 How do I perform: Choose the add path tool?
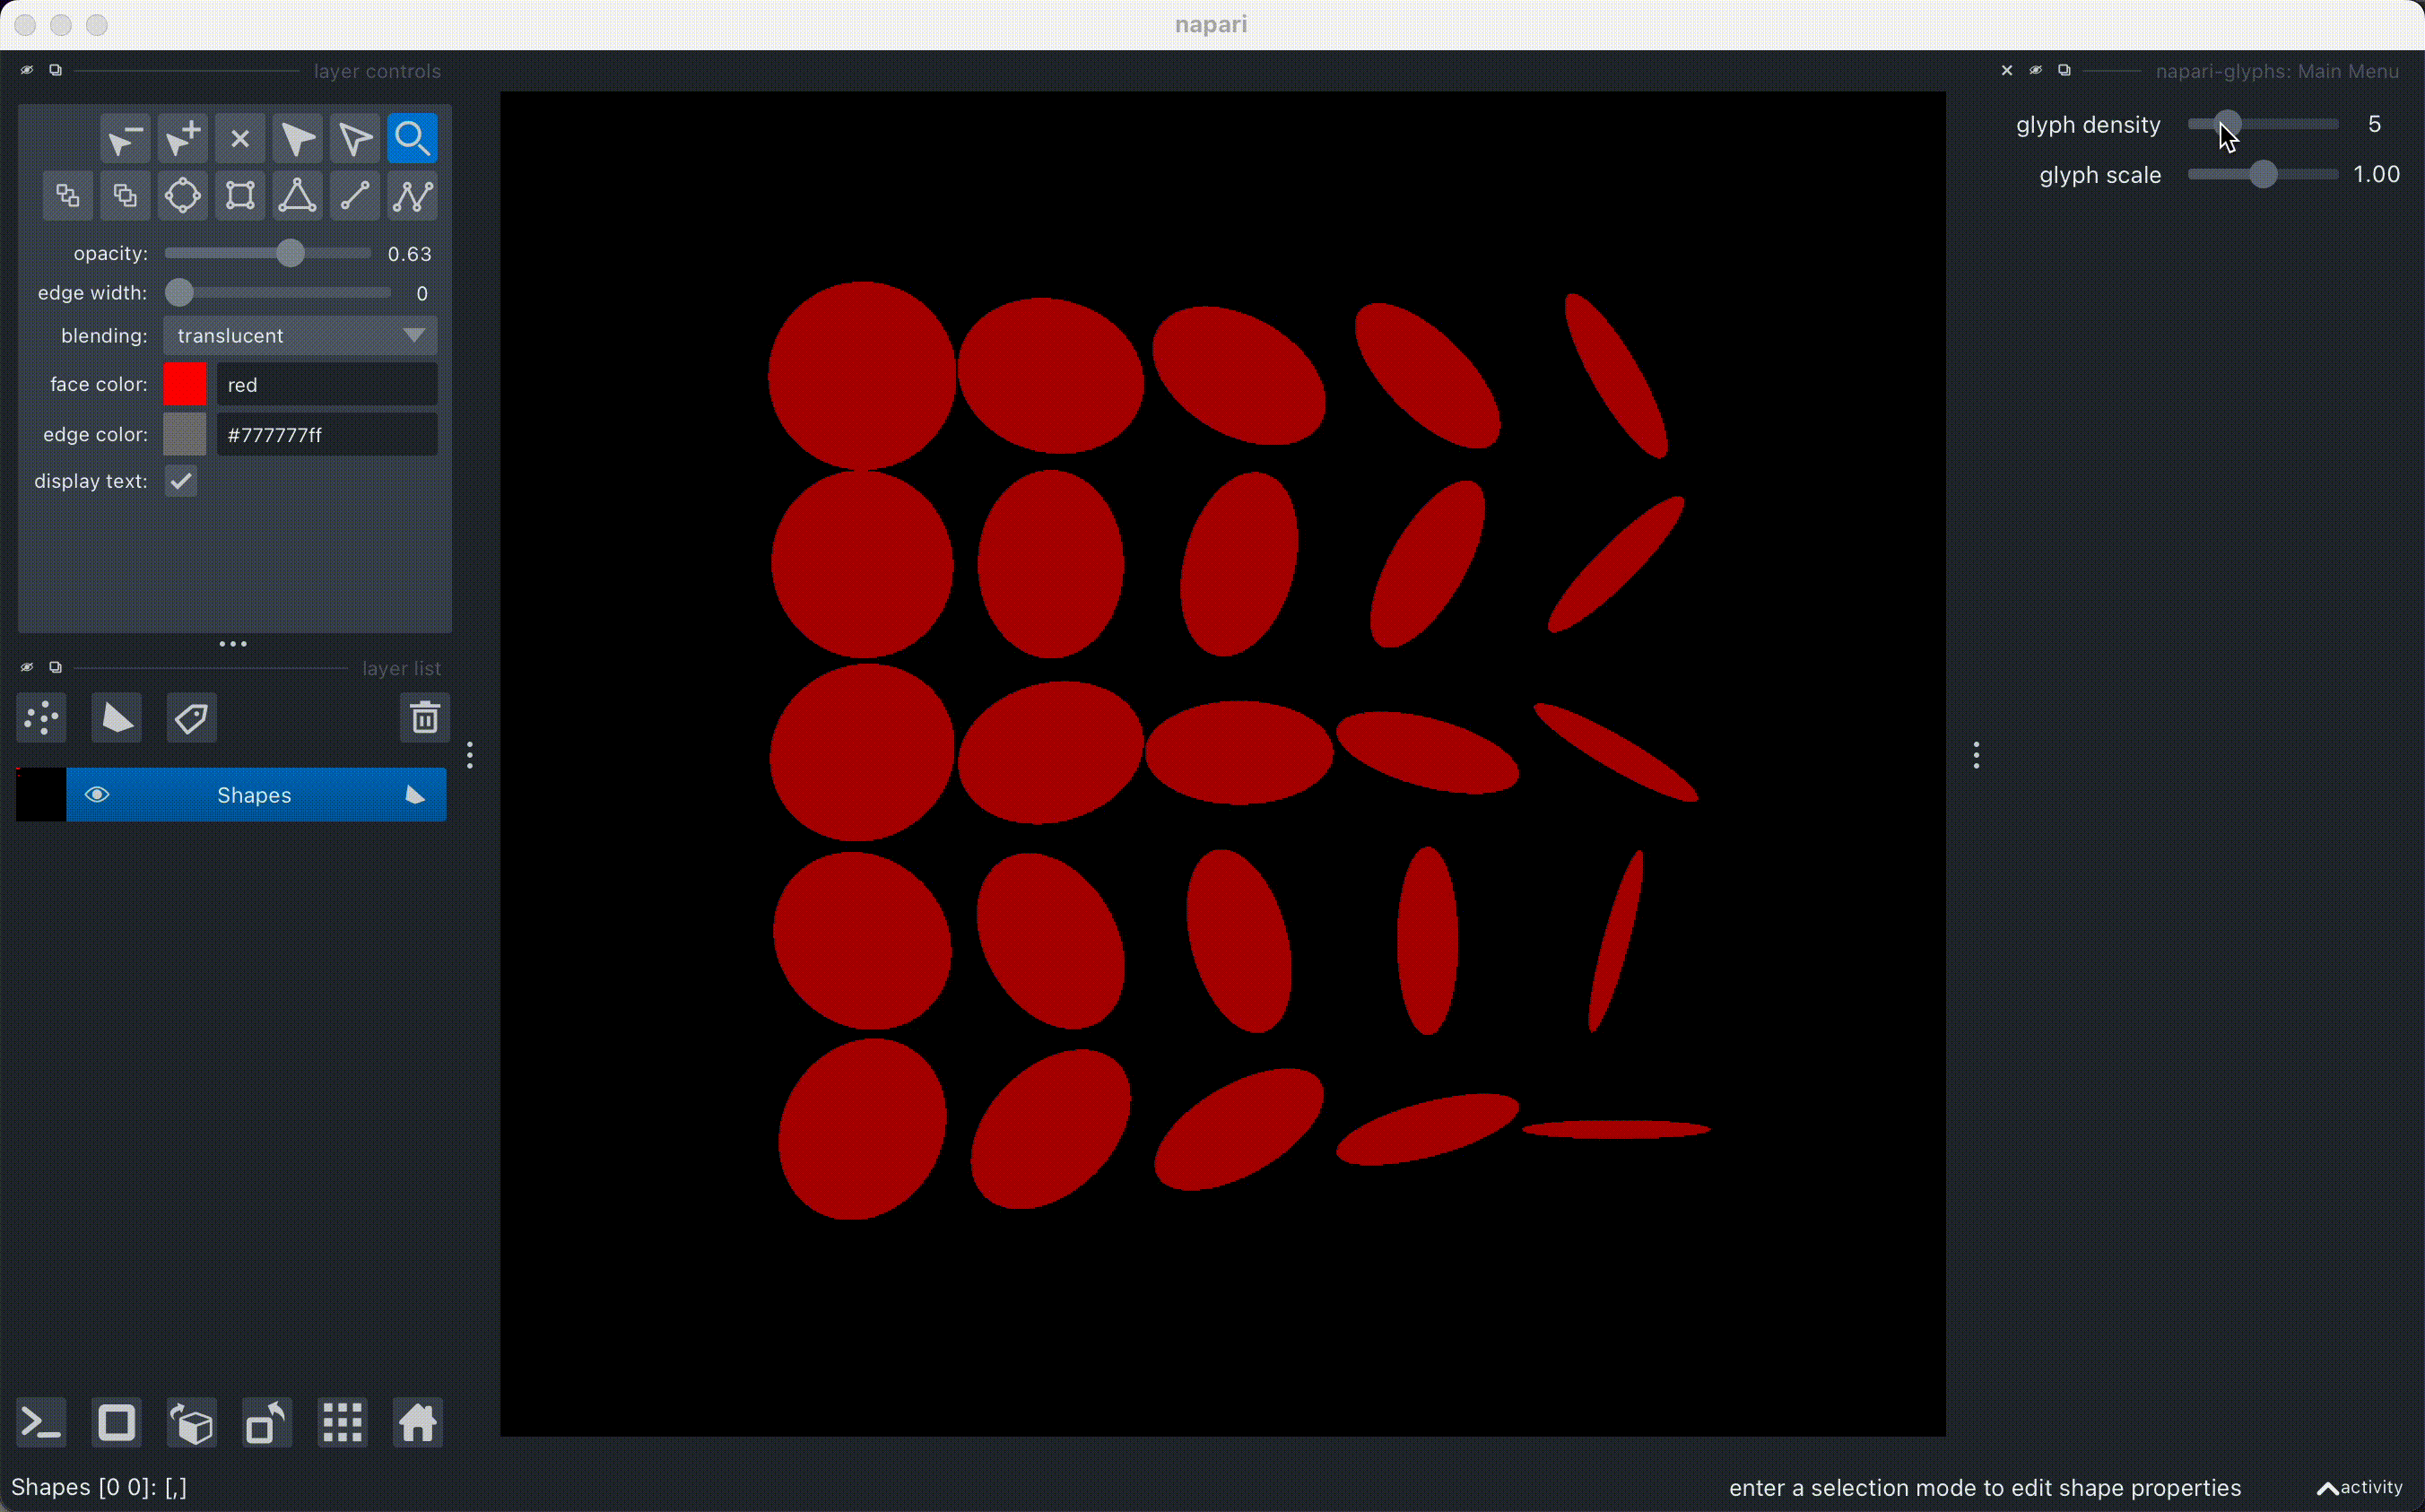pyautogui.click(x=412, y=195)
